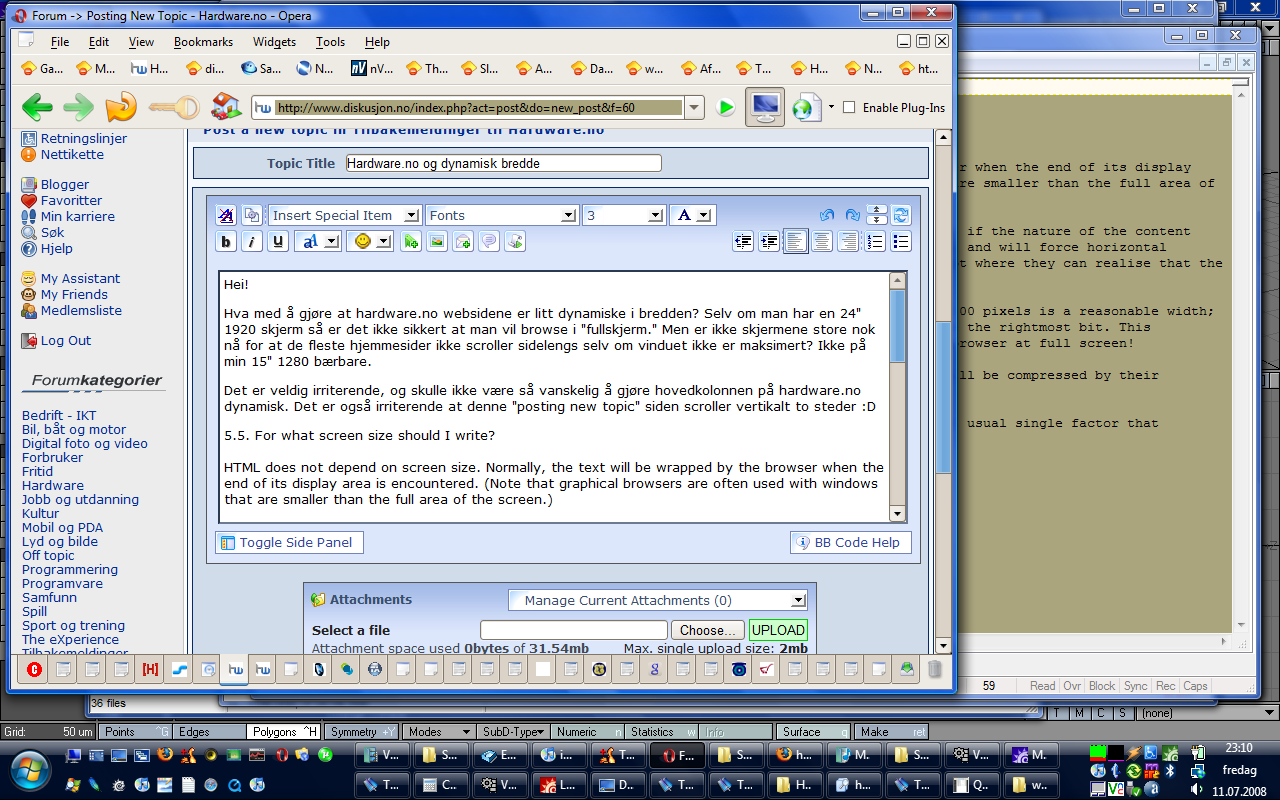Open Manage Current Attachments dropdown
The image size is (1280, 800).
point(657,600)
